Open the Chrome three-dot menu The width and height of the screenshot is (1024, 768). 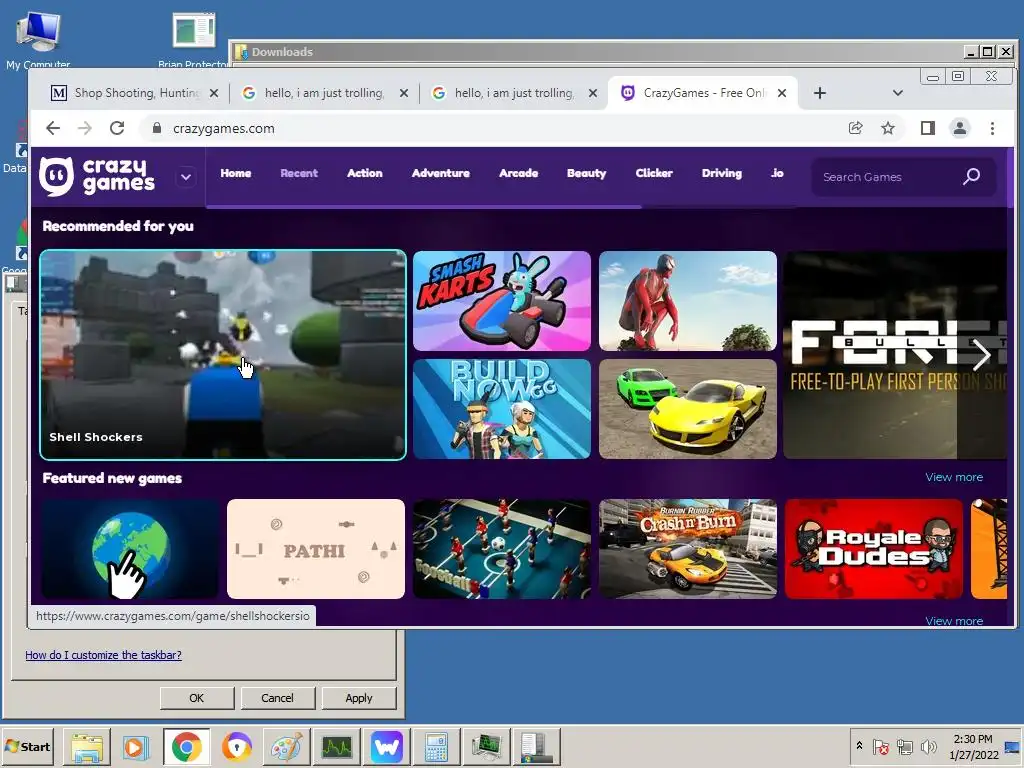click(992, 128)
